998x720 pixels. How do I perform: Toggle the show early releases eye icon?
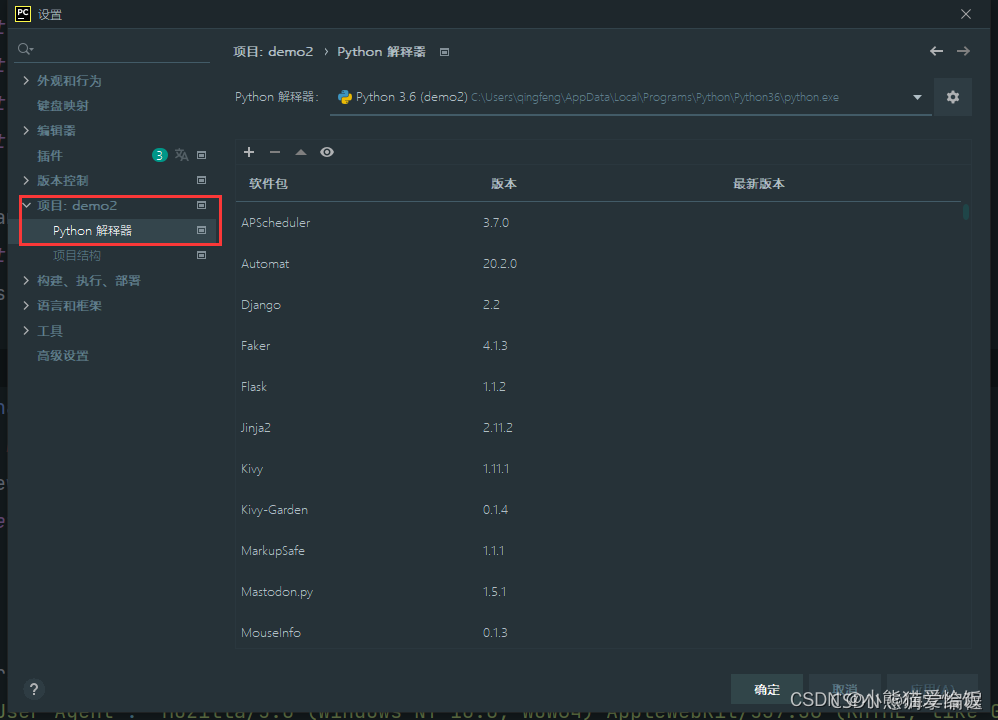coord(327,152)
